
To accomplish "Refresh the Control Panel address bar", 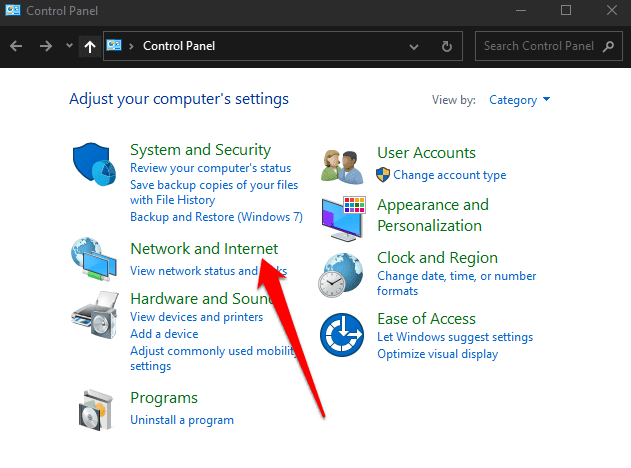I will click(x=446, y=46).
